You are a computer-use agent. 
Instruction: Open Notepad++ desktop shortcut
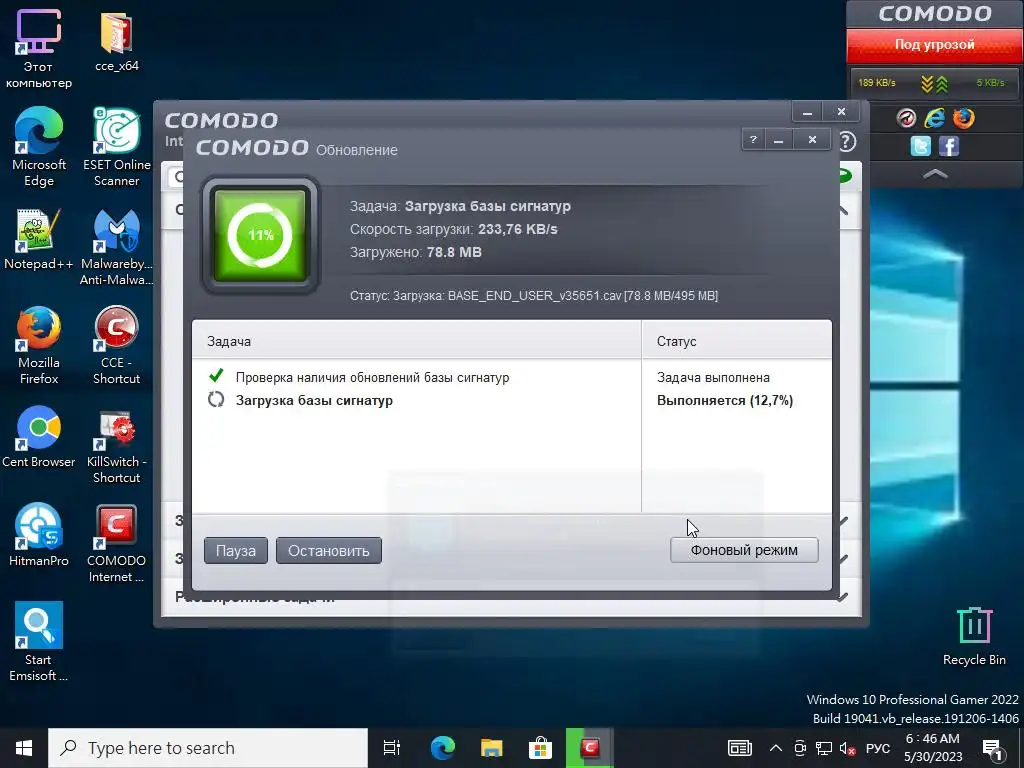coord(39,239)
